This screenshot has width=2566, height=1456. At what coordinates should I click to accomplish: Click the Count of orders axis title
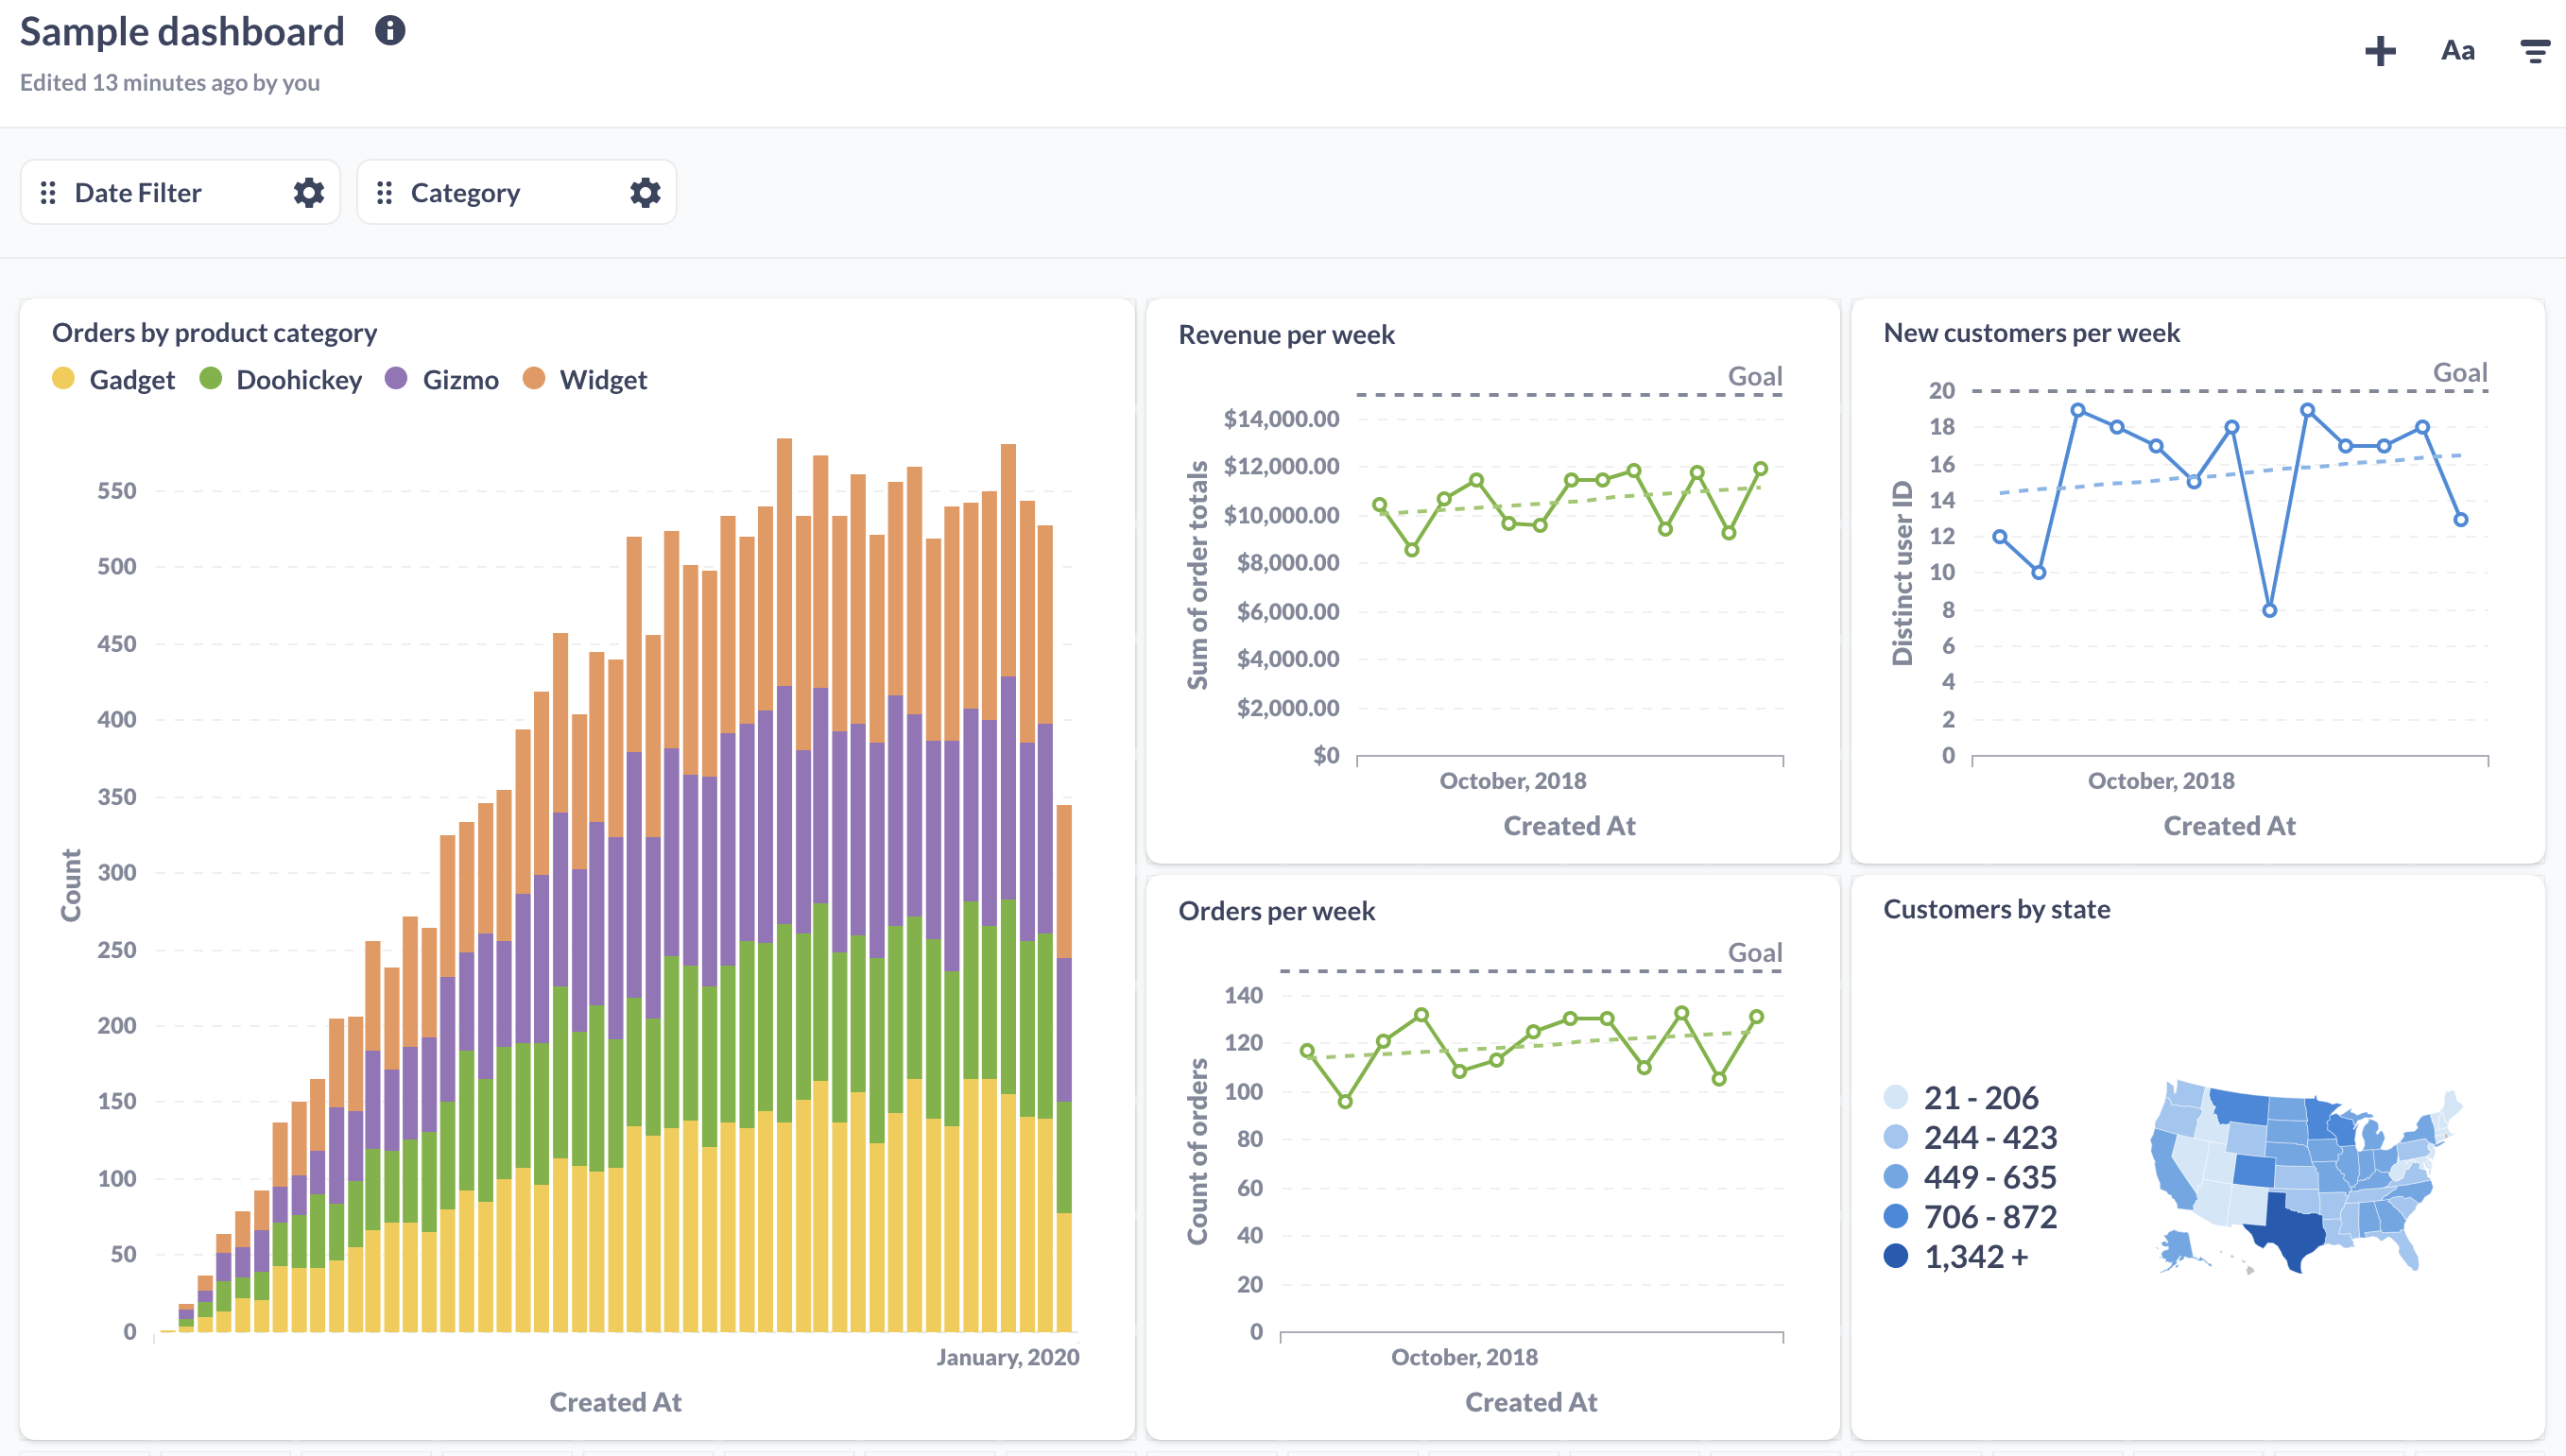click(x=1197, y=1151)
